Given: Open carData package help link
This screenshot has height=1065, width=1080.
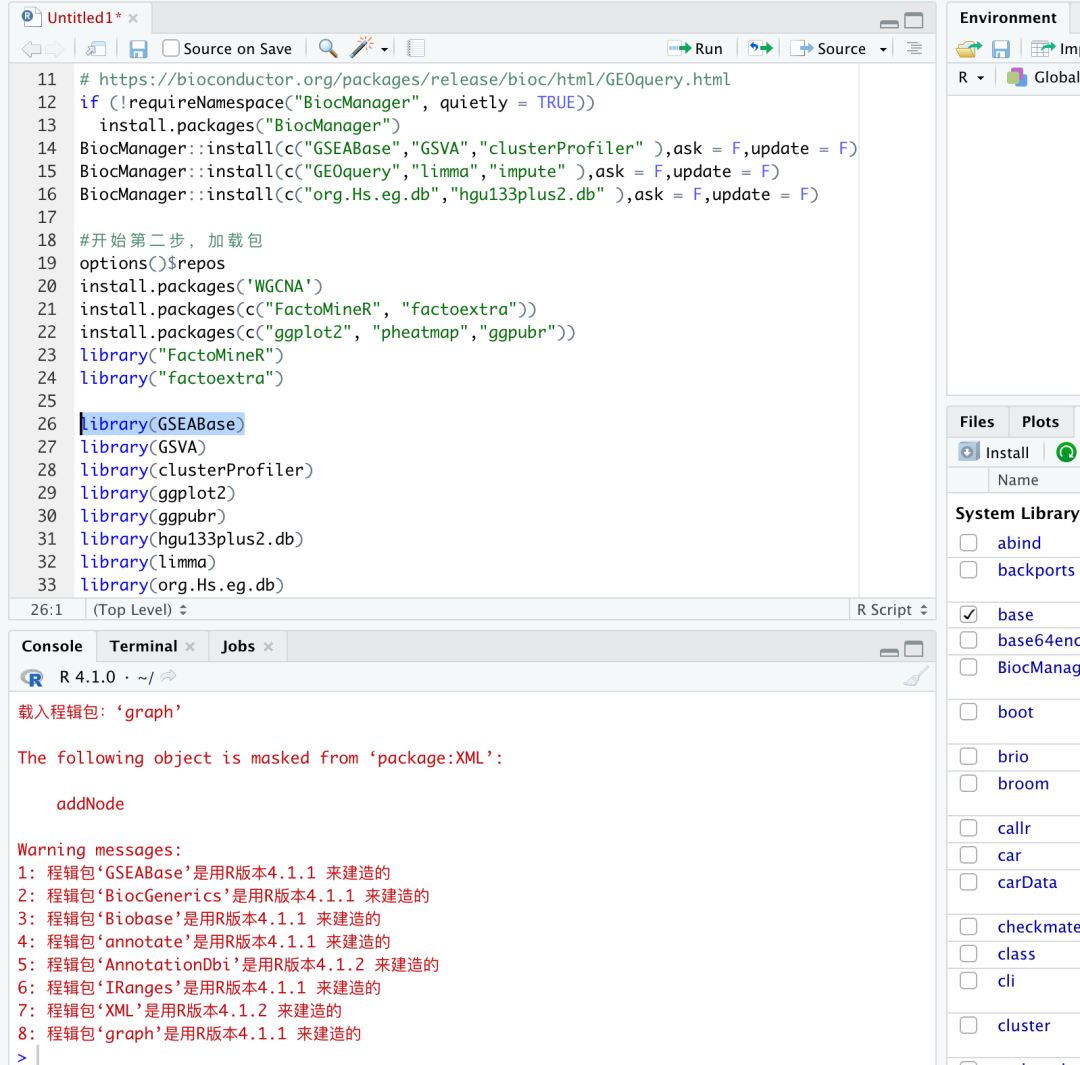Looking at the screenshot, I should pyautogui.click(x=1027, y=882).
